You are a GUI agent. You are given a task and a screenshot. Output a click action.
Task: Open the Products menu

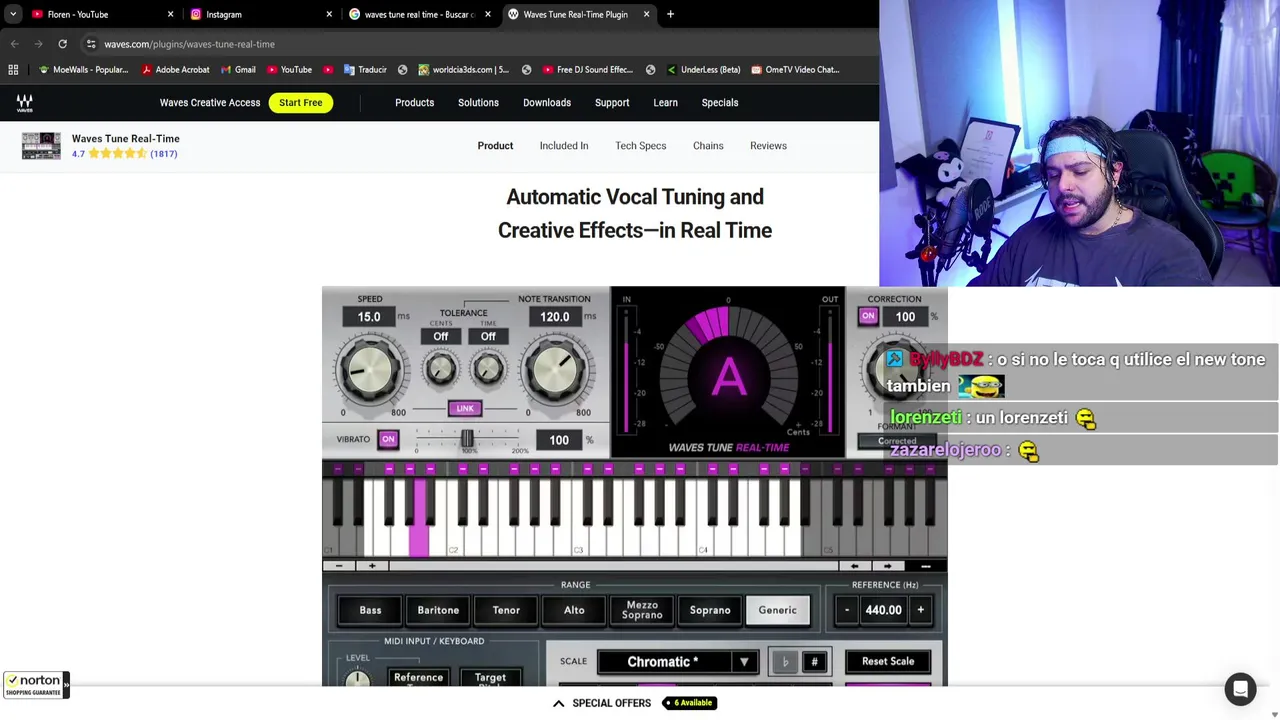[x=414, y=103]
